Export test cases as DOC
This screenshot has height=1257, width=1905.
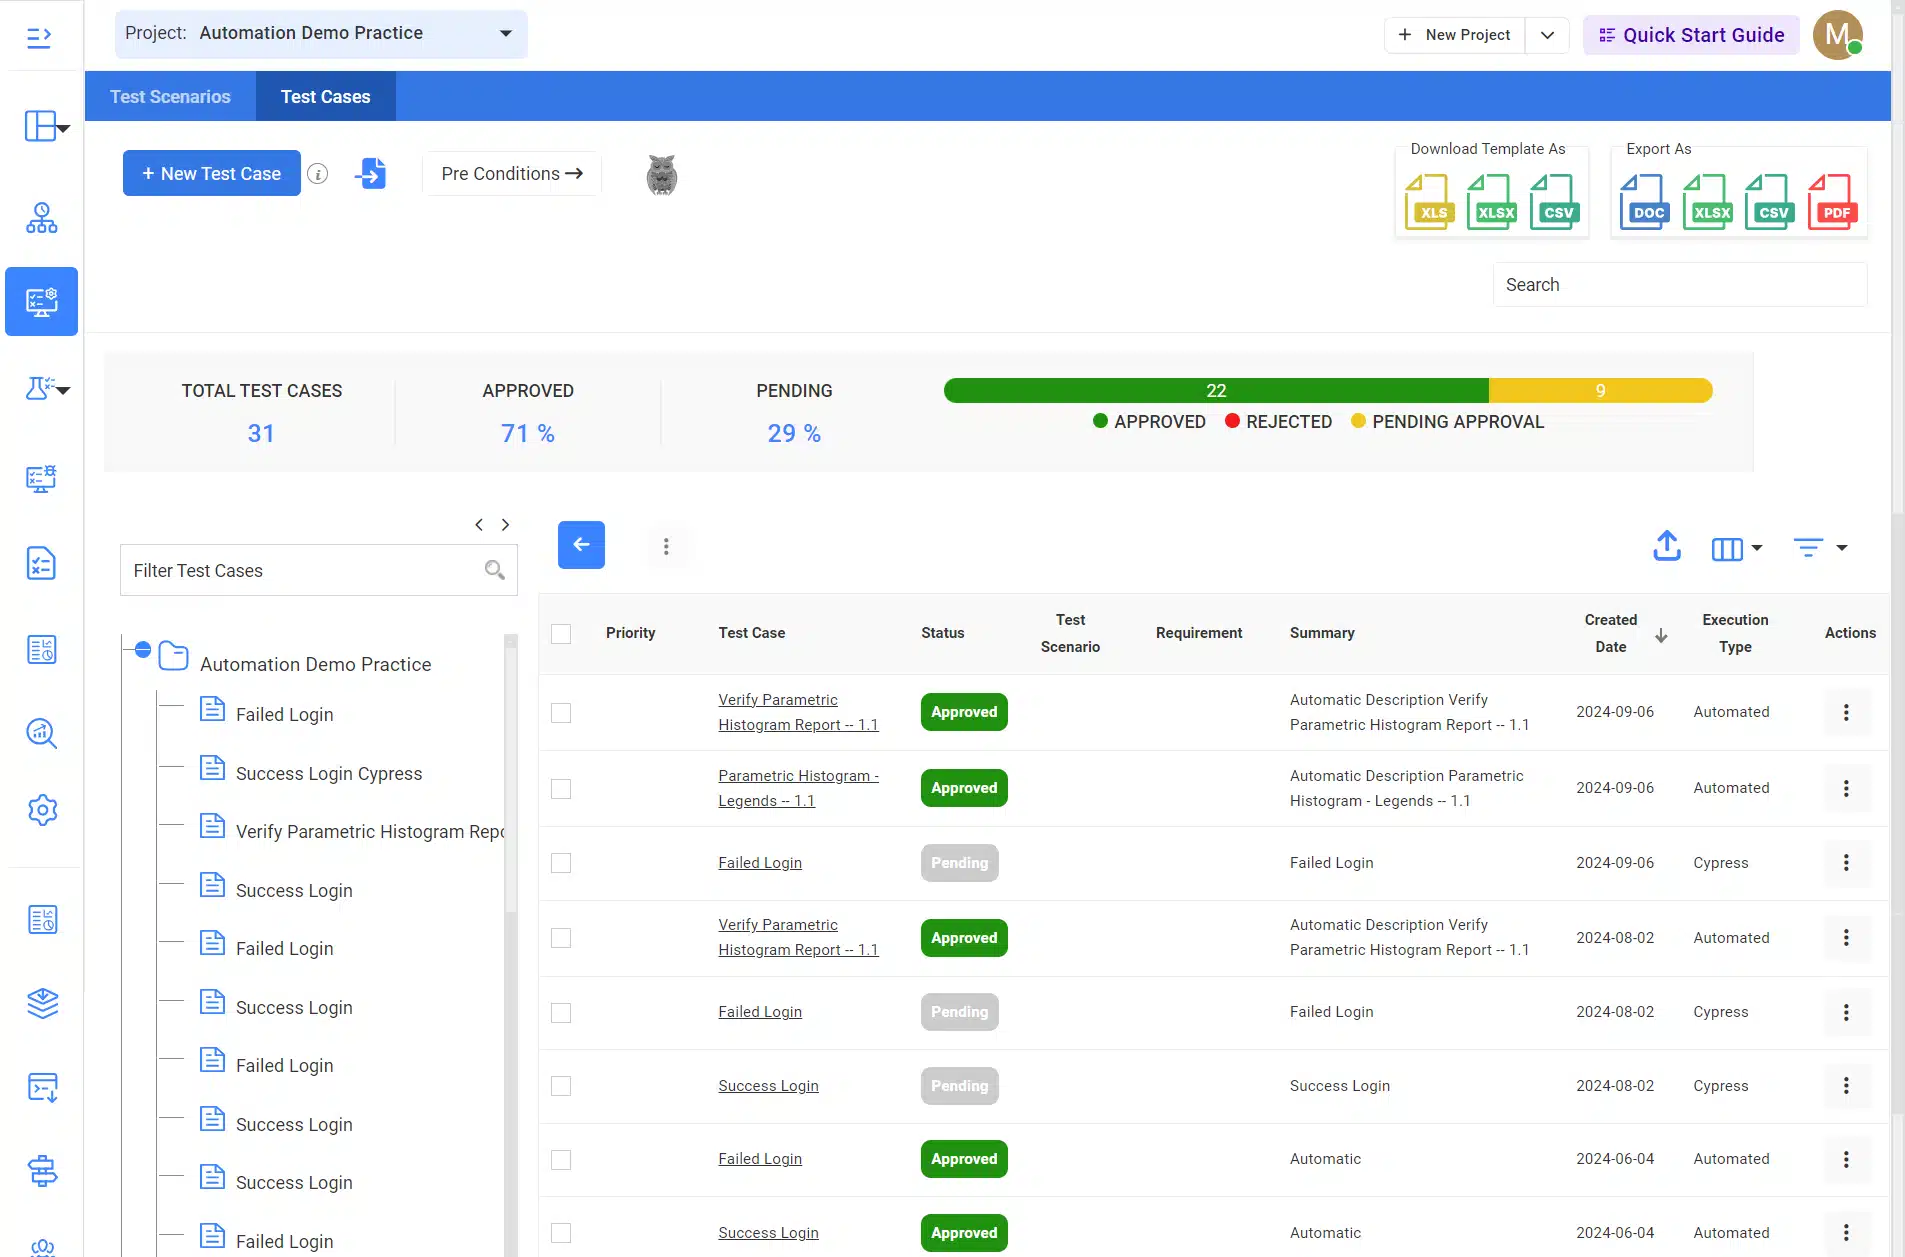pyautogui.click(x=1645, y=202)
